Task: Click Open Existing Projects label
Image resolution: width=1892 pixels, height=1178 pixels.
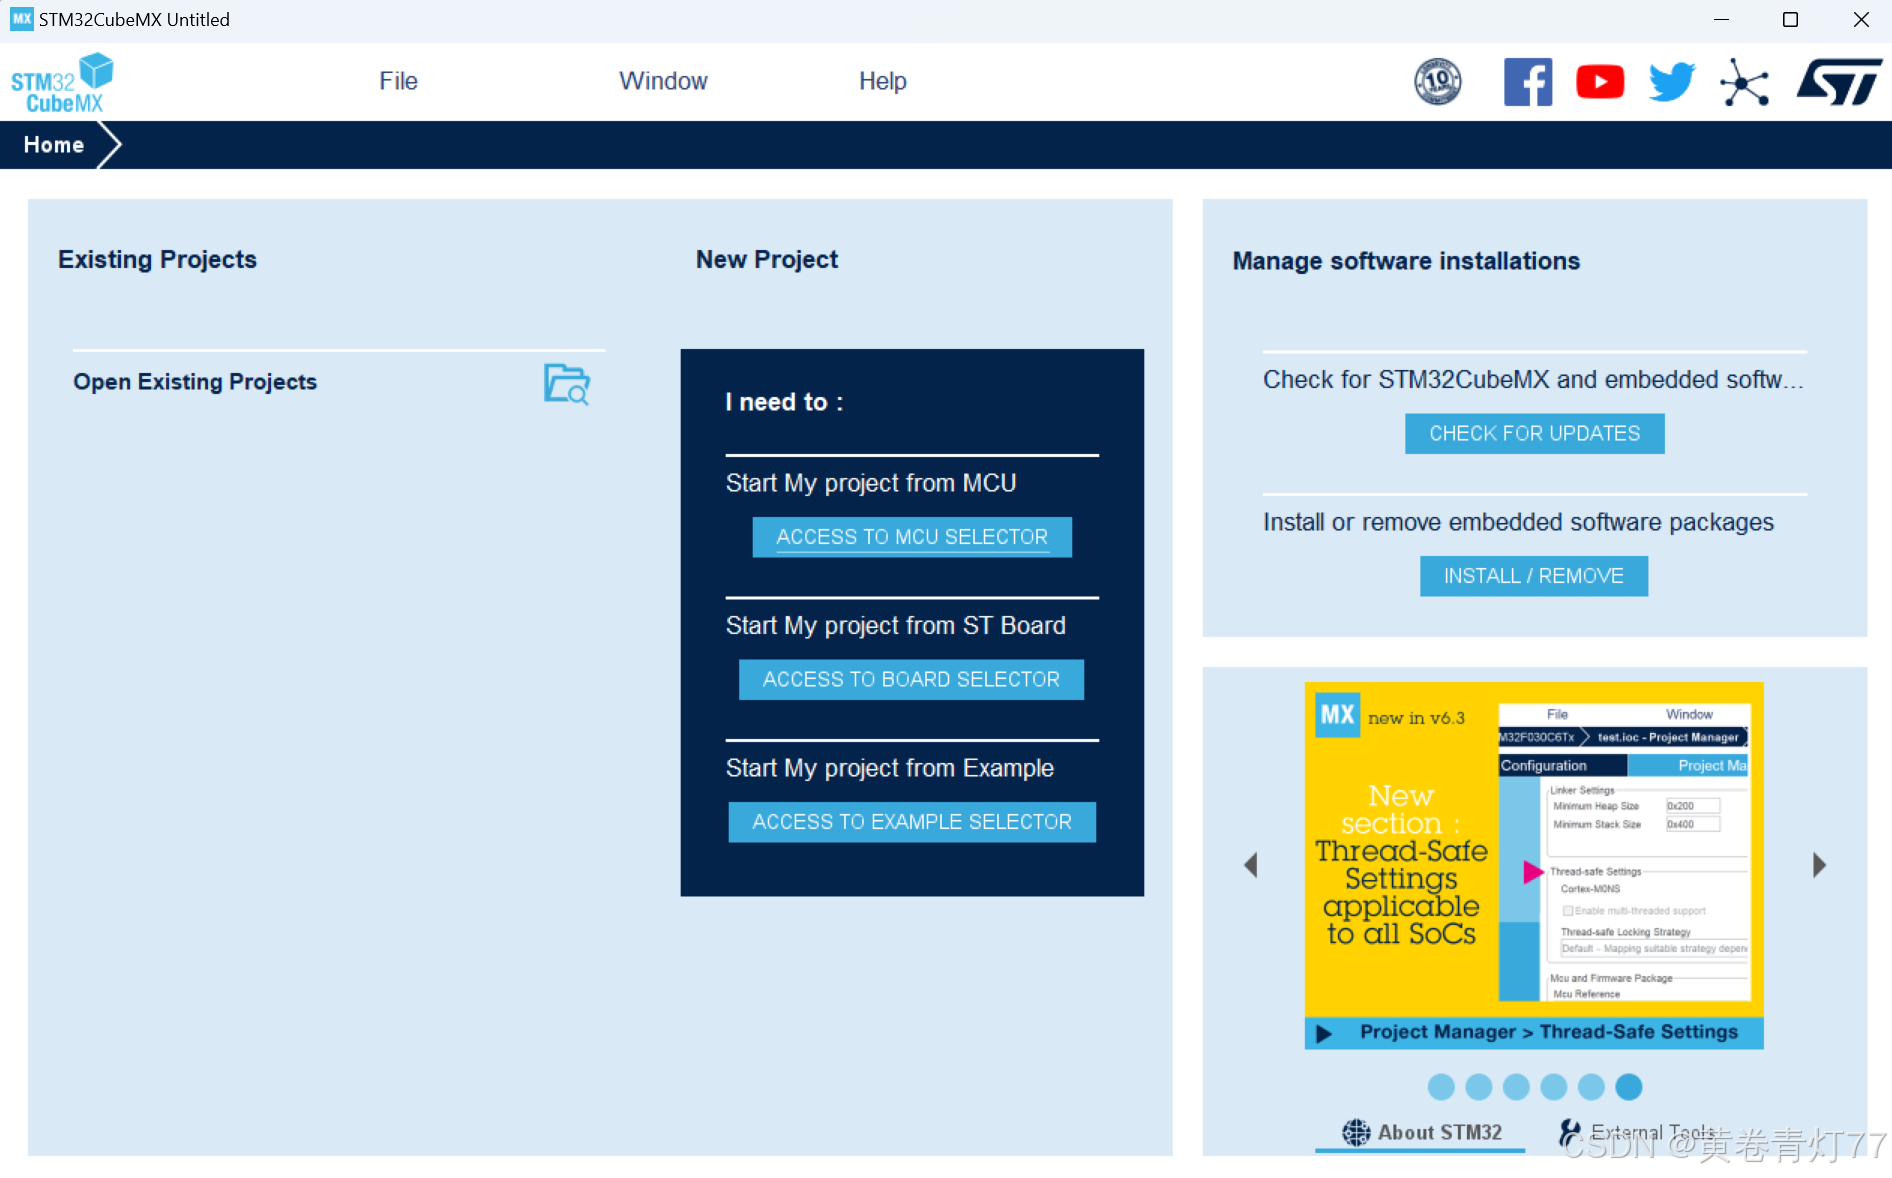Action: coord(195,382)
